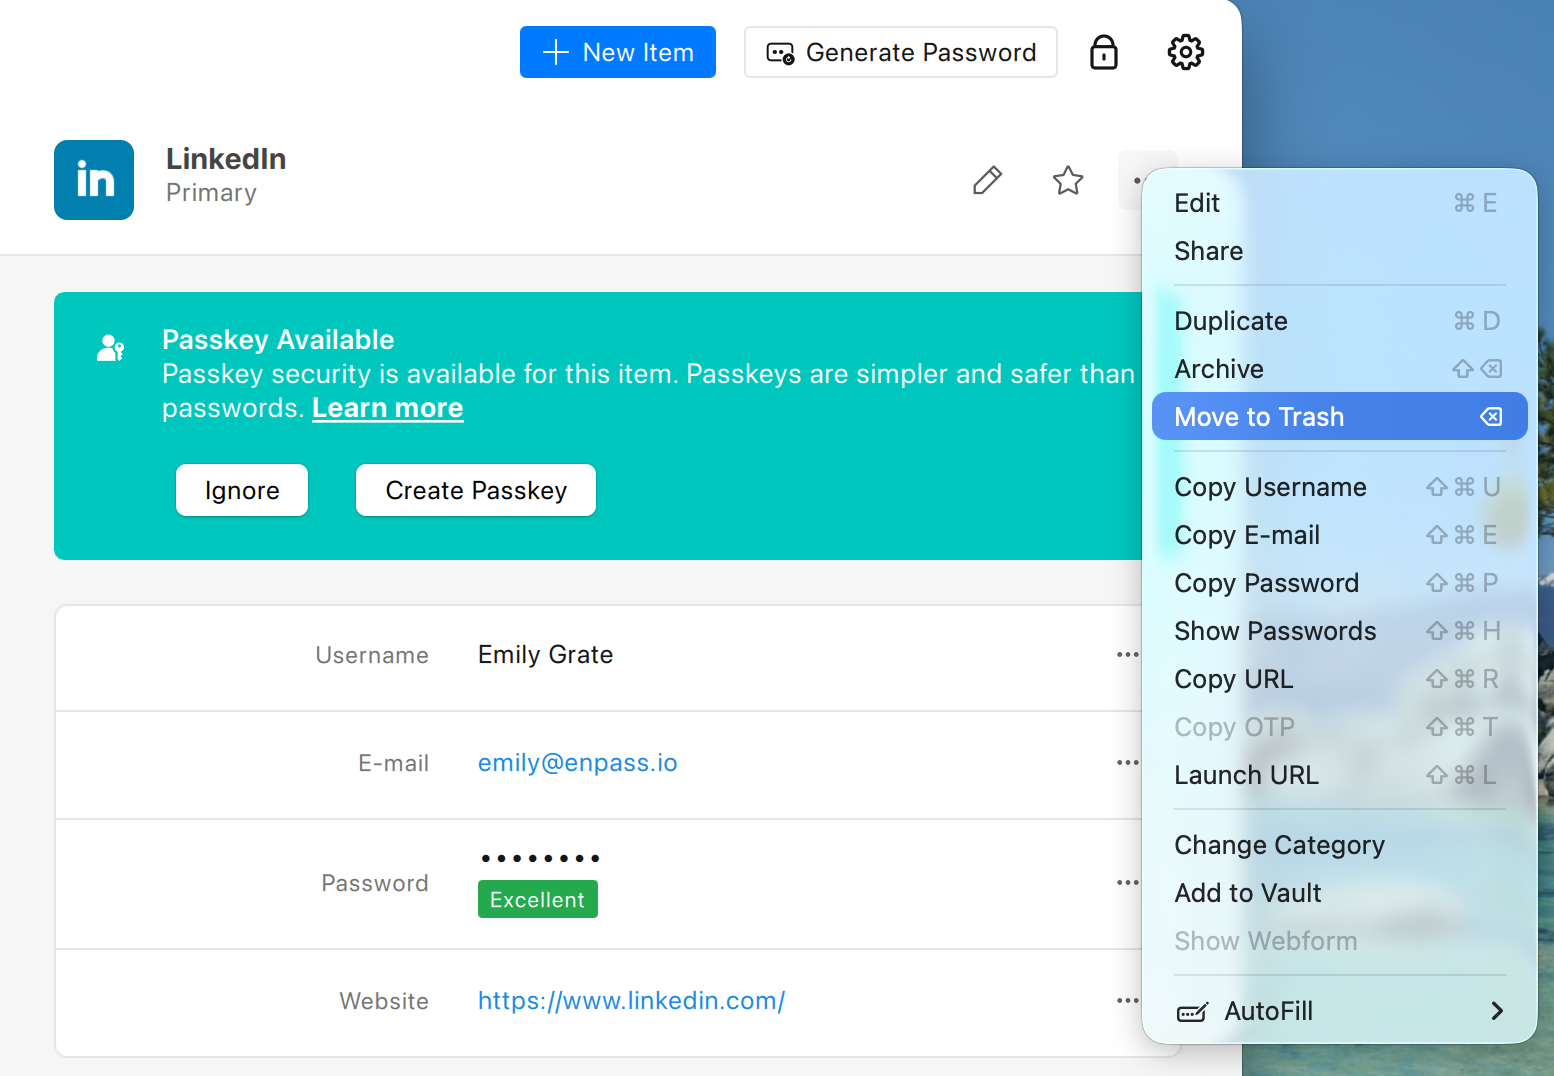Click the Passkey Available heading
Screen dimensions: 1554x1076
(278, 340)
